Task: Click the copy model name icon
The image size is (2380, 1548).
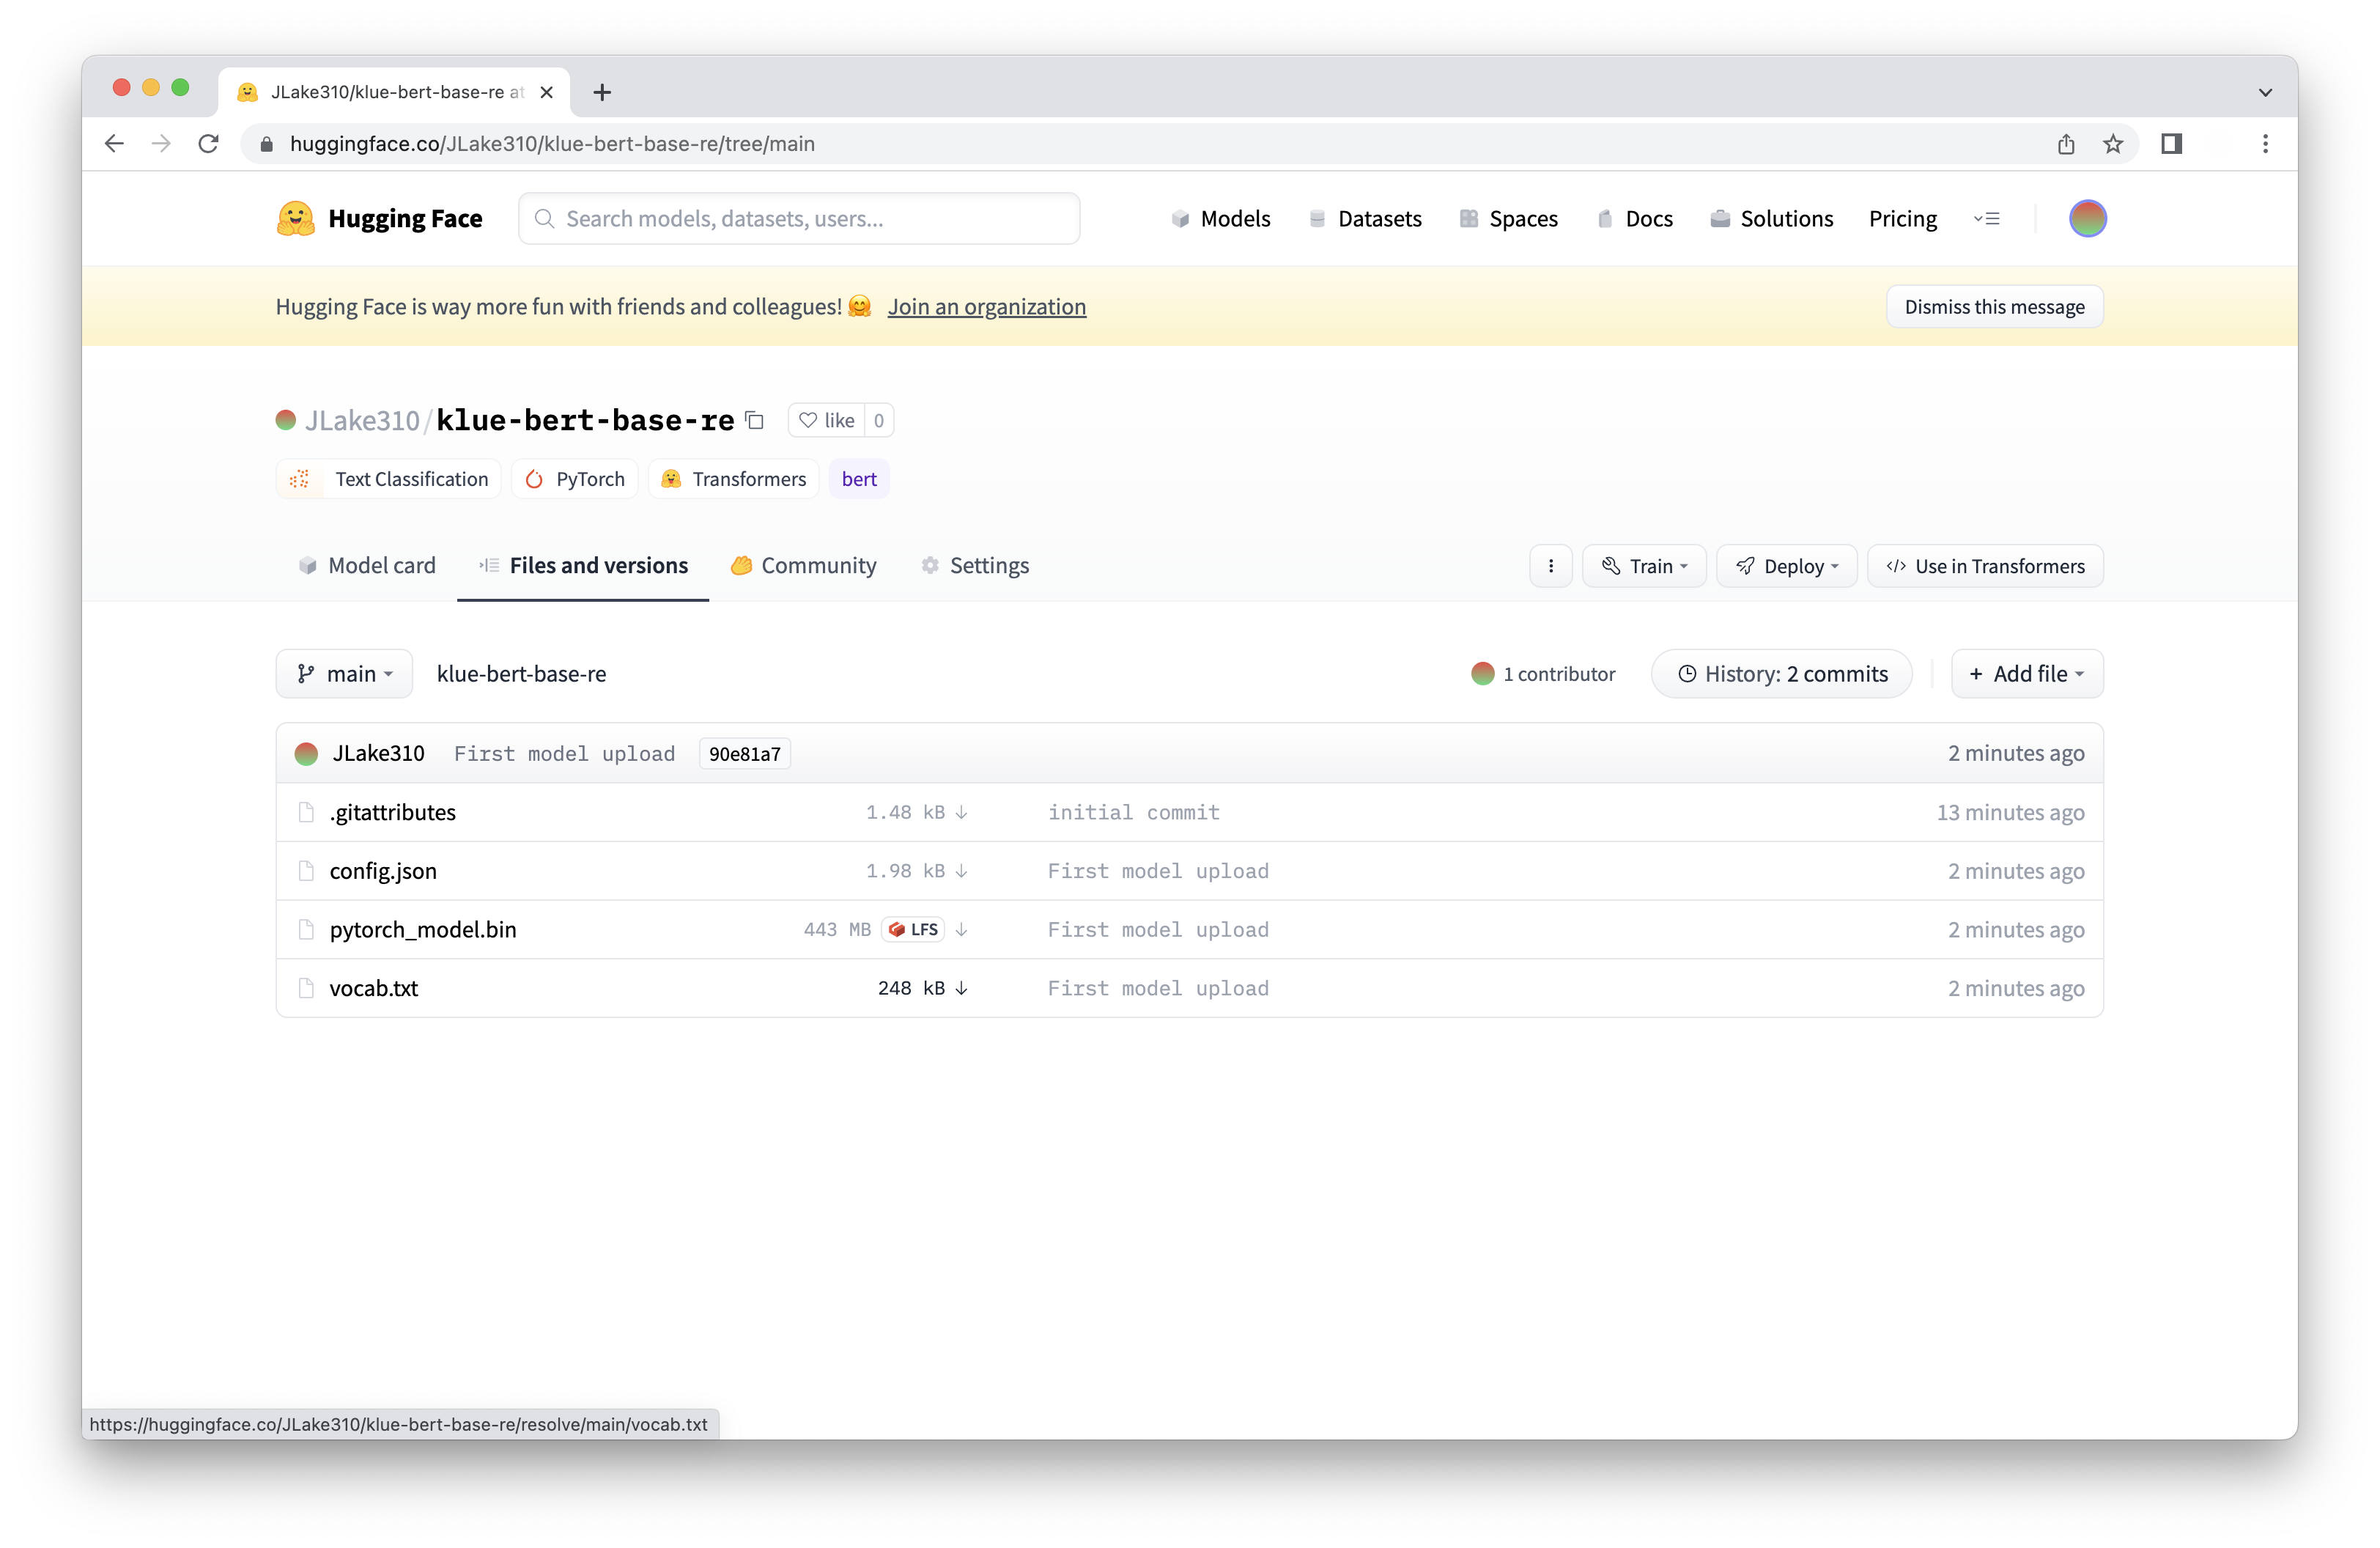Action: pos(755,421)
